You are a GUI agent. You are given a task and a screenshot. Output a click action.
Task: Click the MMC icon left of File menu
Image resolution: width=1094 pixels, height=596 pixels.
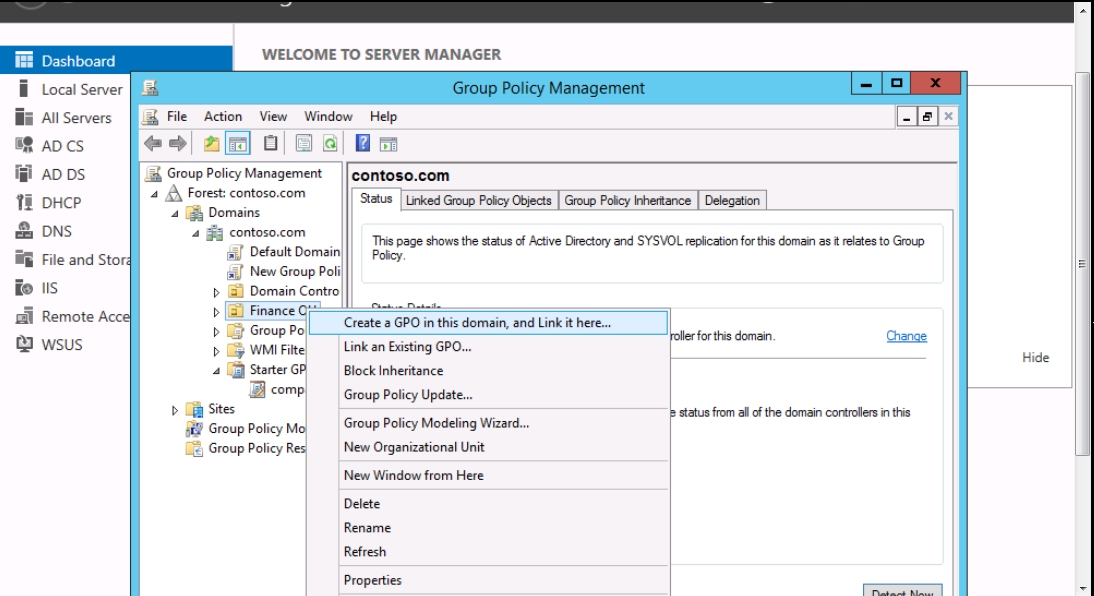point(150,117)
